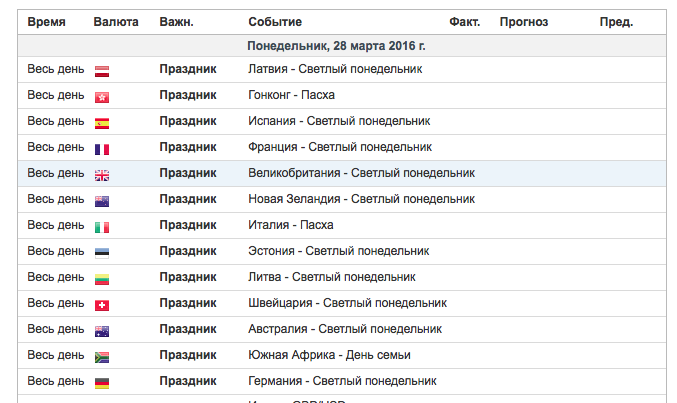Click Весь день in the Латвия row

[56, 69]
